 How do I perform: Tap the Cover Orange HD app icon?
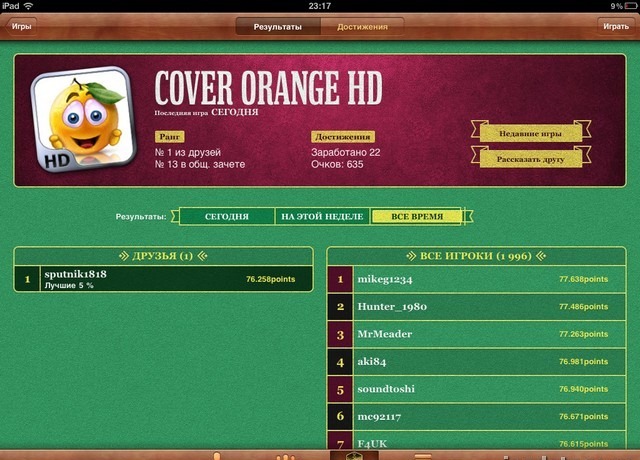[83, 119]
